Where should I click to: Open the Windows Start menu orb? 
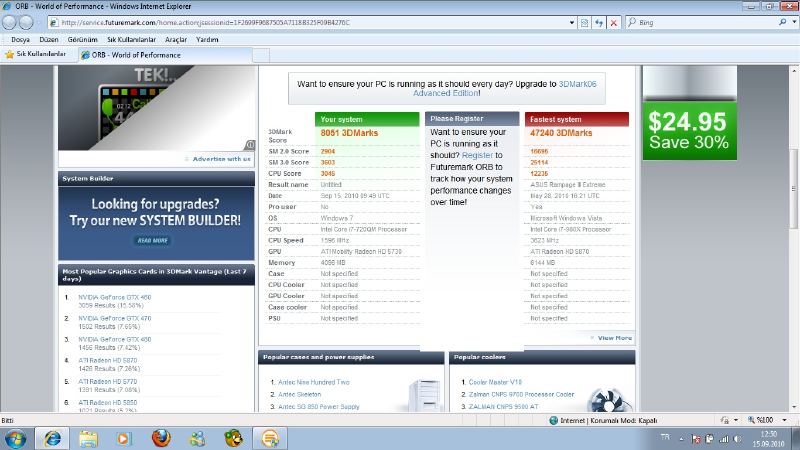click(x=15, y=439)
